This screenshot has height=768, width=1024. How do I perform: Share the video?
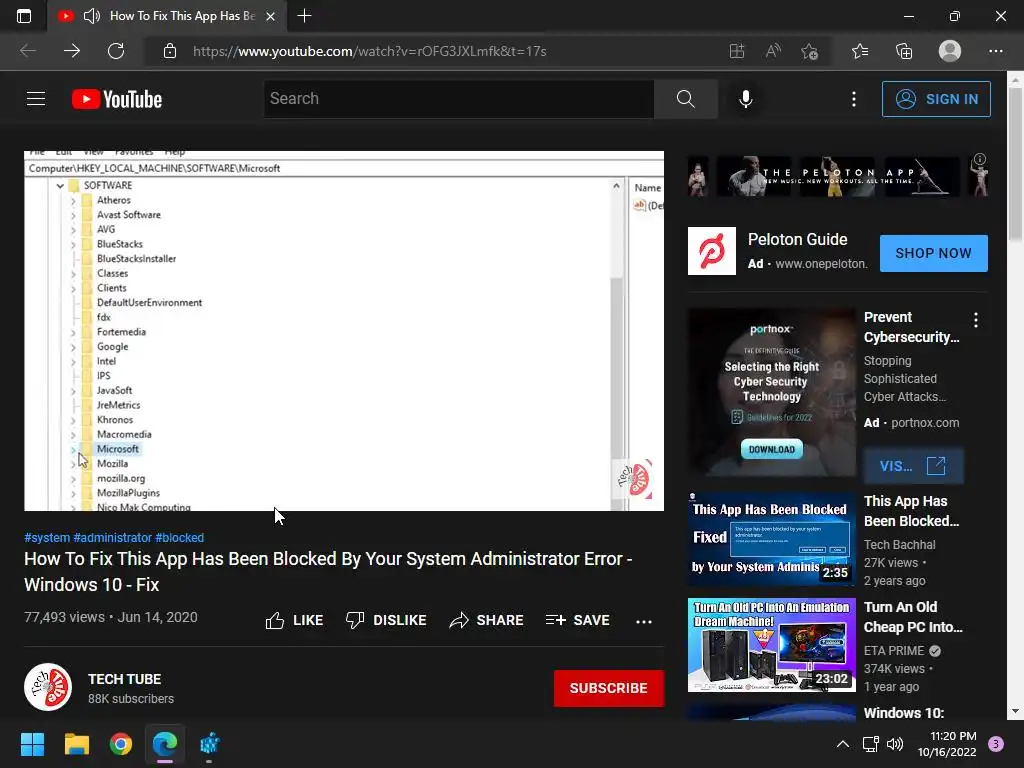[x=487, y=620]
